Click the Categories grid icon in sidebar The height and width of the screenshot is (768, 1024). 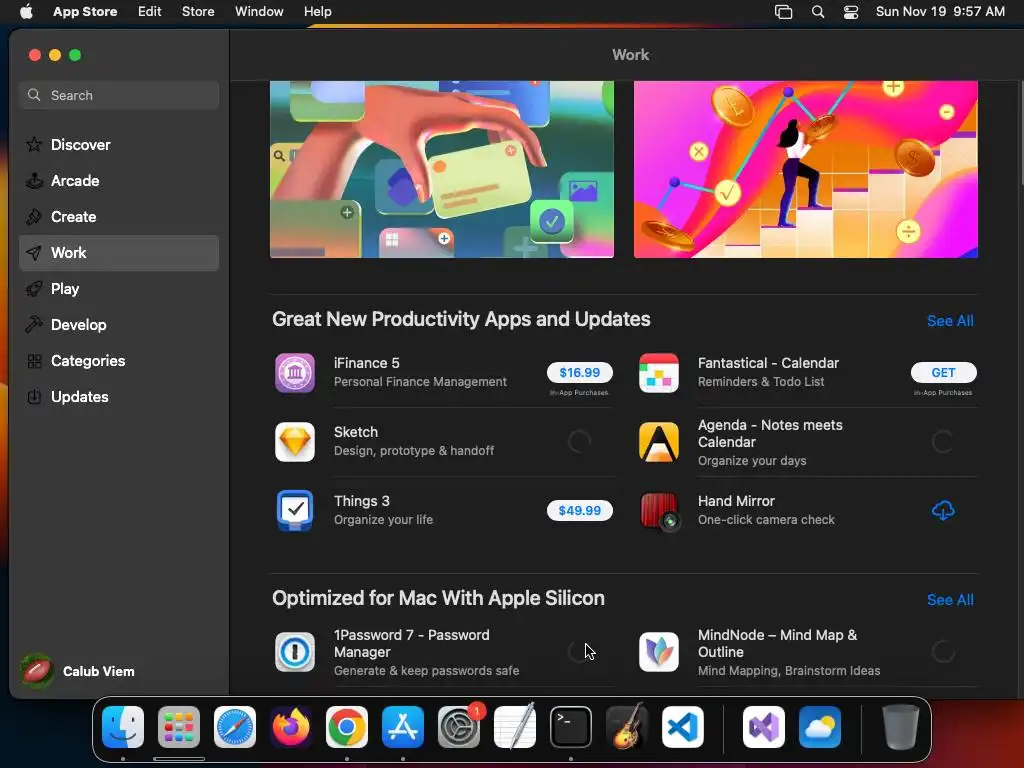34,360
